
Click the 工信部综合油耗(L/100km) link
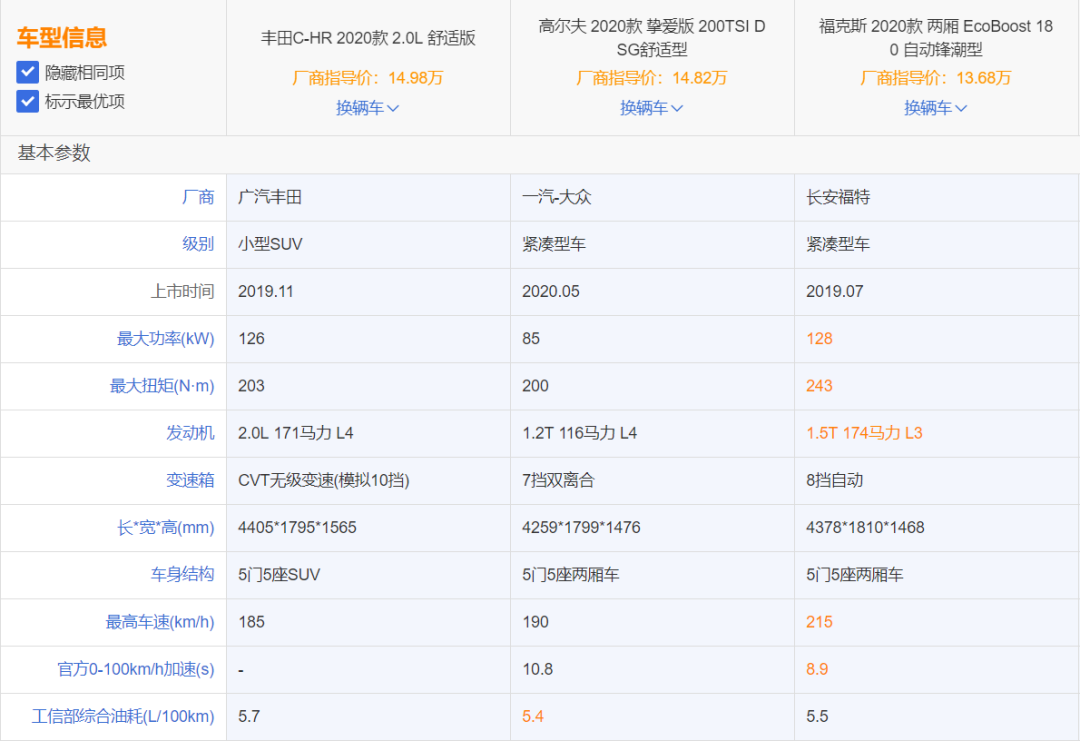[123, 717]
